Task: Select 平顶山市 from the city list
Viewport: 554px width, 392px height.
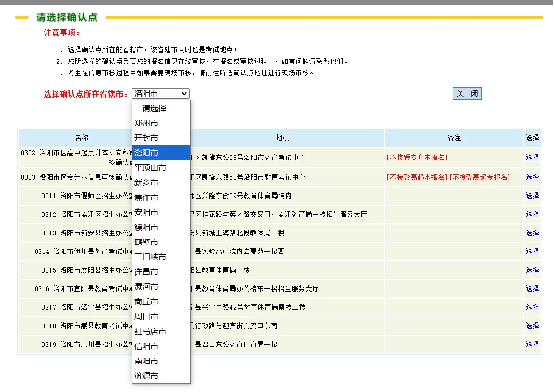Action: coord(161,168)
